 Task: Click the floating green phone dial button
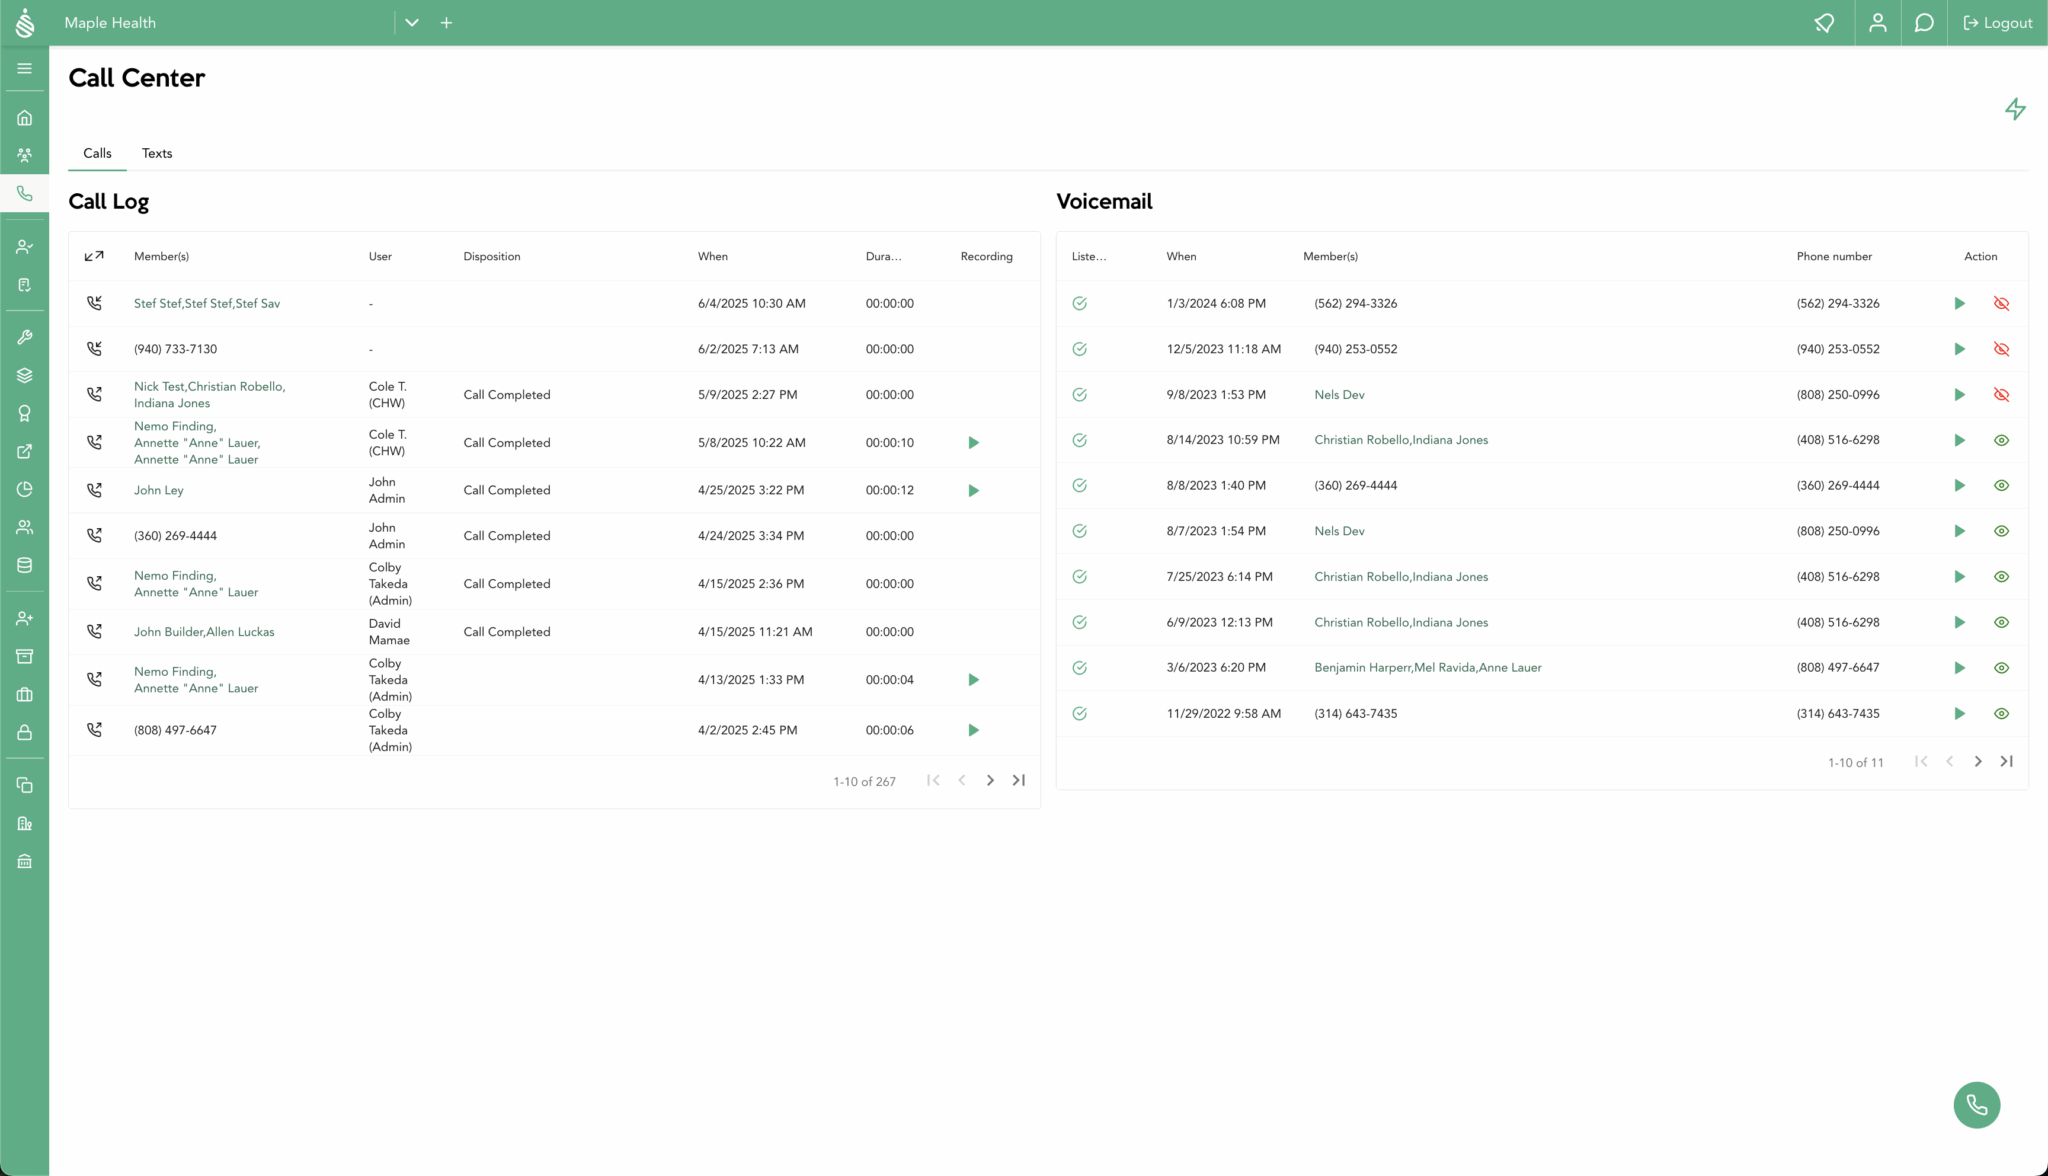1976,1105
